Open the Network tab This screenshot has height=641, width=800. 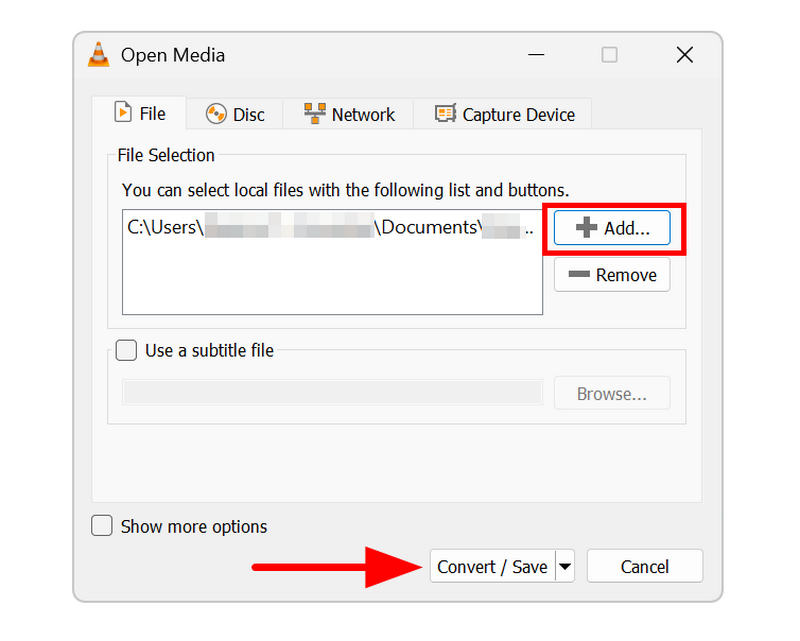pos(349,114)
